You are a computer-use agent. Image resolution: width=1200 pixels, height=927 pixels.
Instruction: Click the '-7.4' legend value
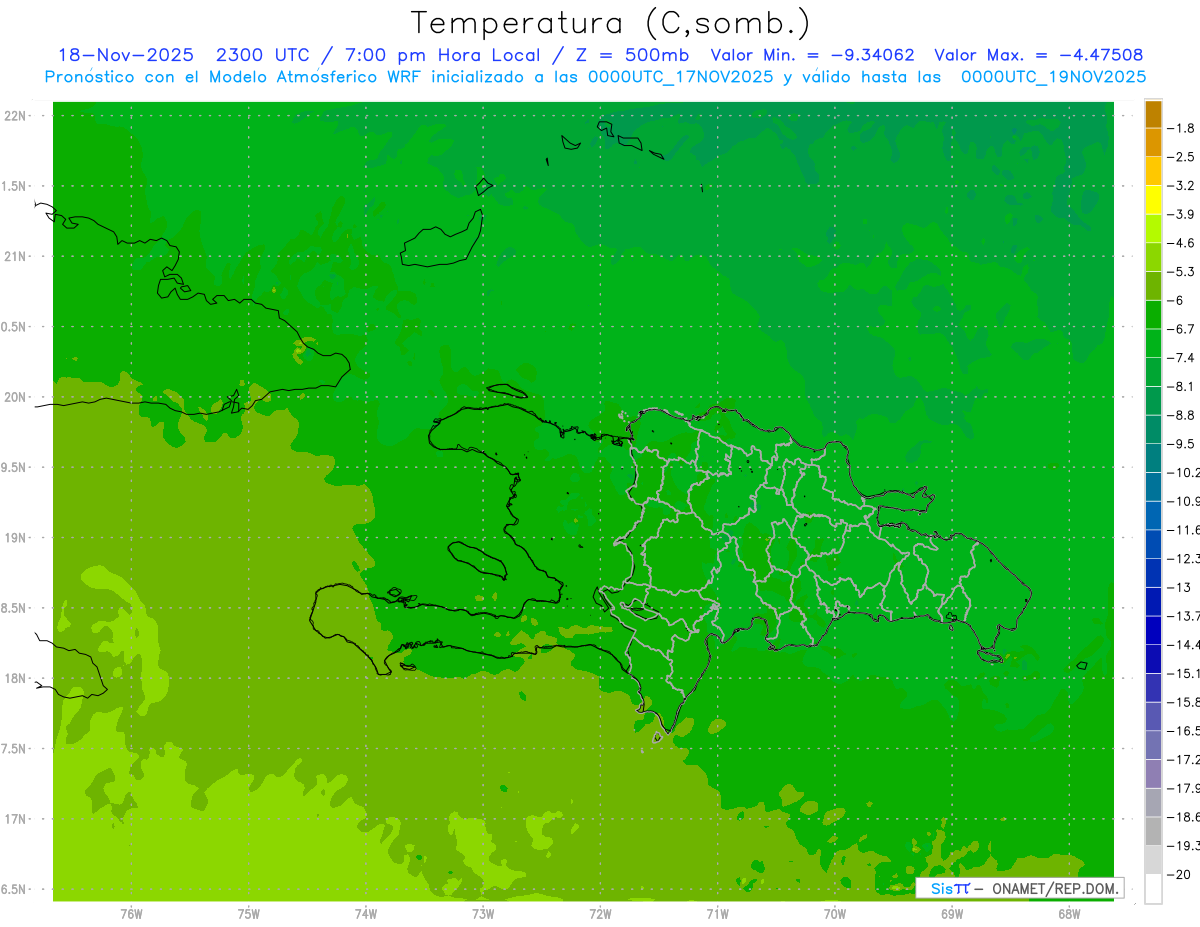(1182, 357)
